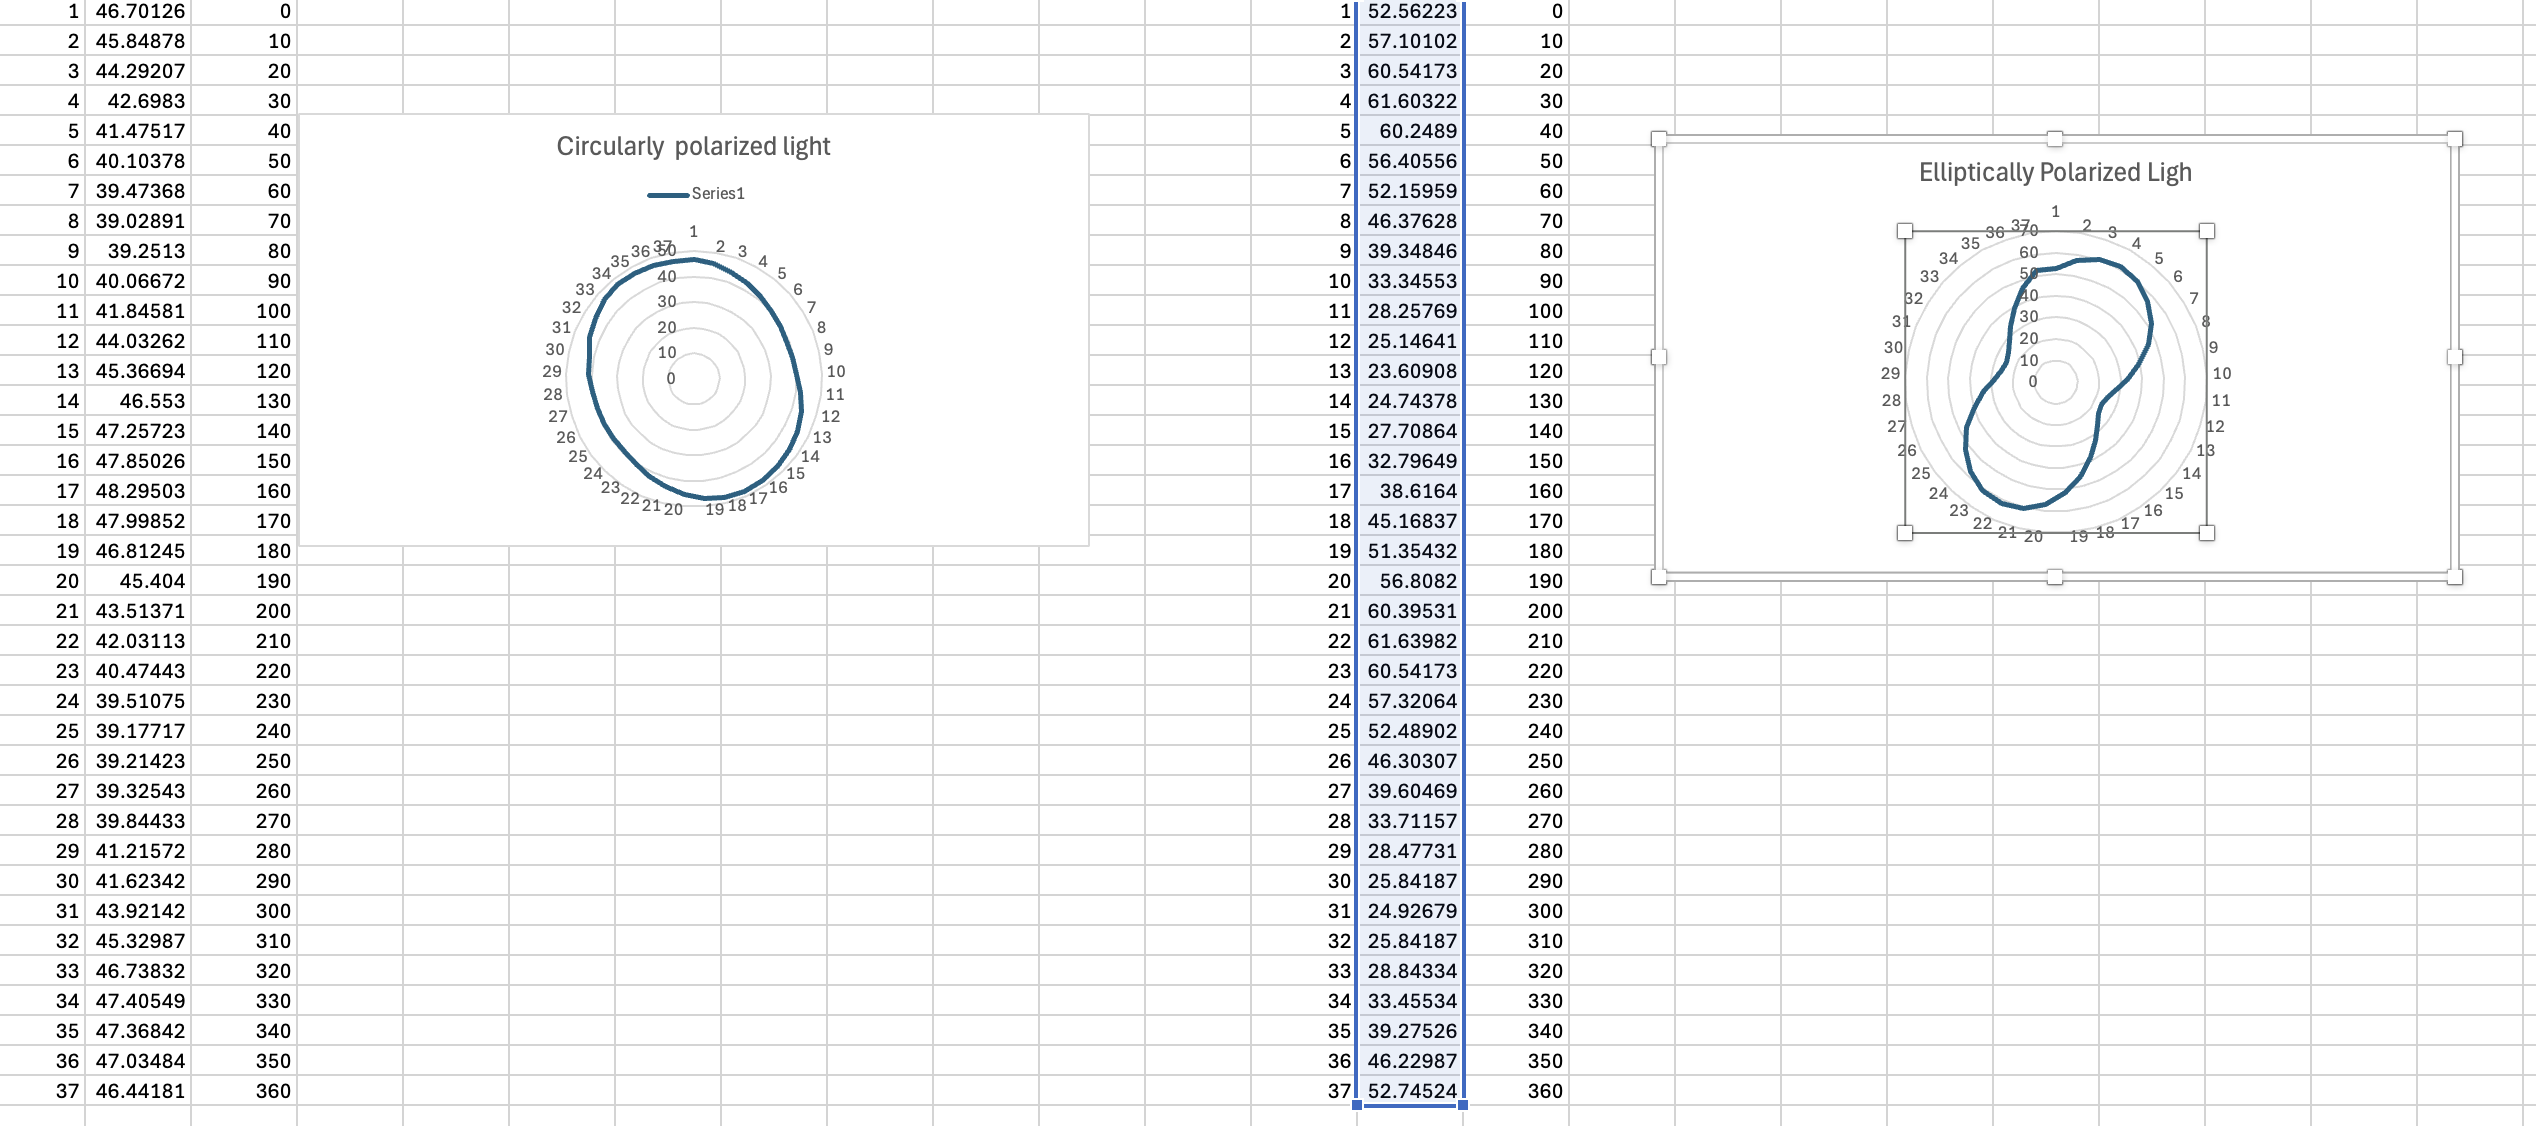
Task: Click bottom-middle resize handle of elliptical chart frame
Action: [2055, 577]
